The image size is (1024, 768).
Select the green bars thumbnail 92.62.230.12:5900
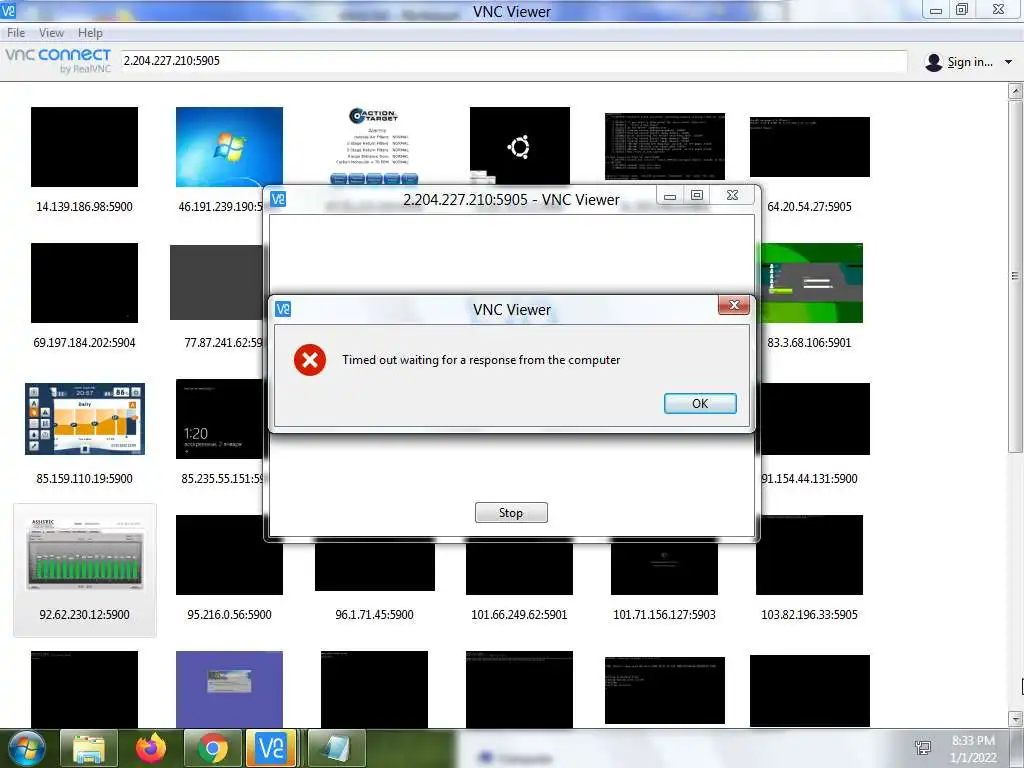click(85, 555)
